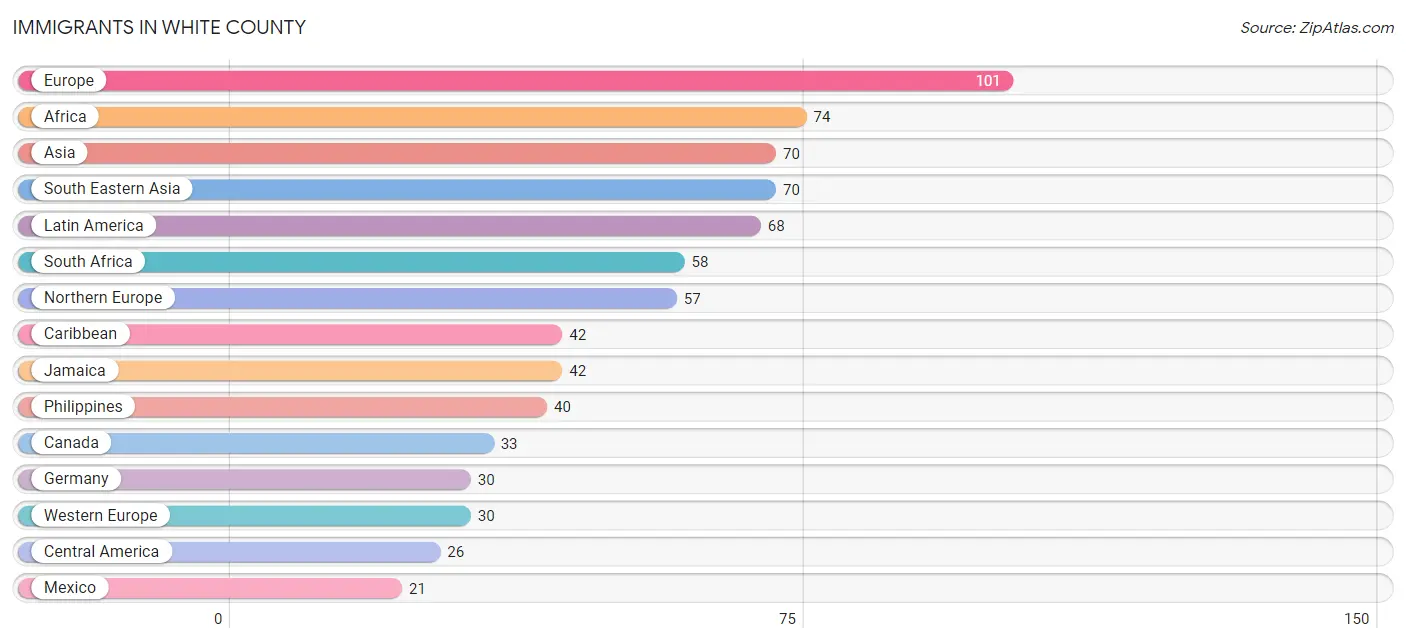Click the pink Europe bar
This screenshot has height=643, width=1406.
(515, 81)
